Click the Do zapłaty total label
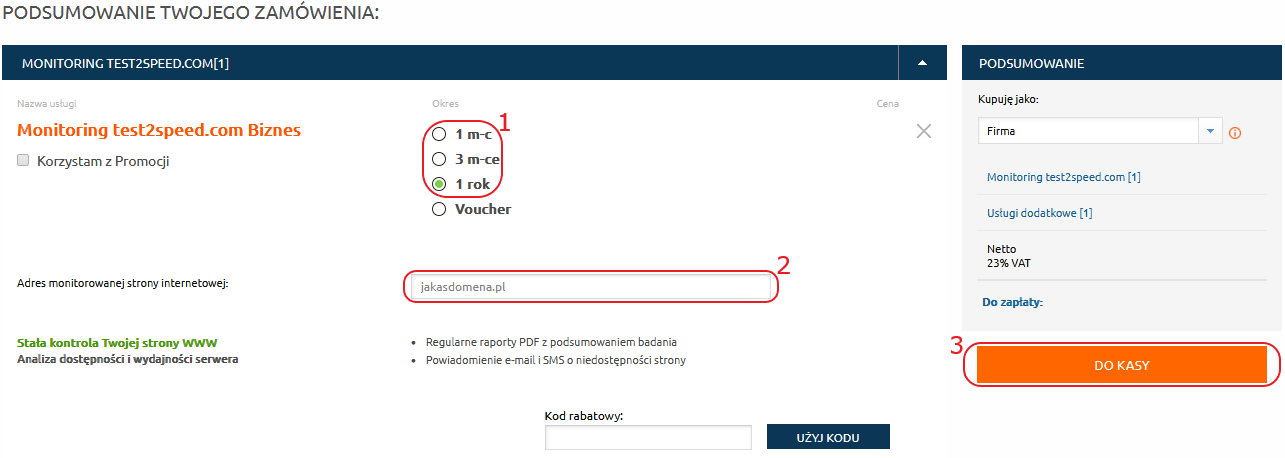 point(1012,301)
